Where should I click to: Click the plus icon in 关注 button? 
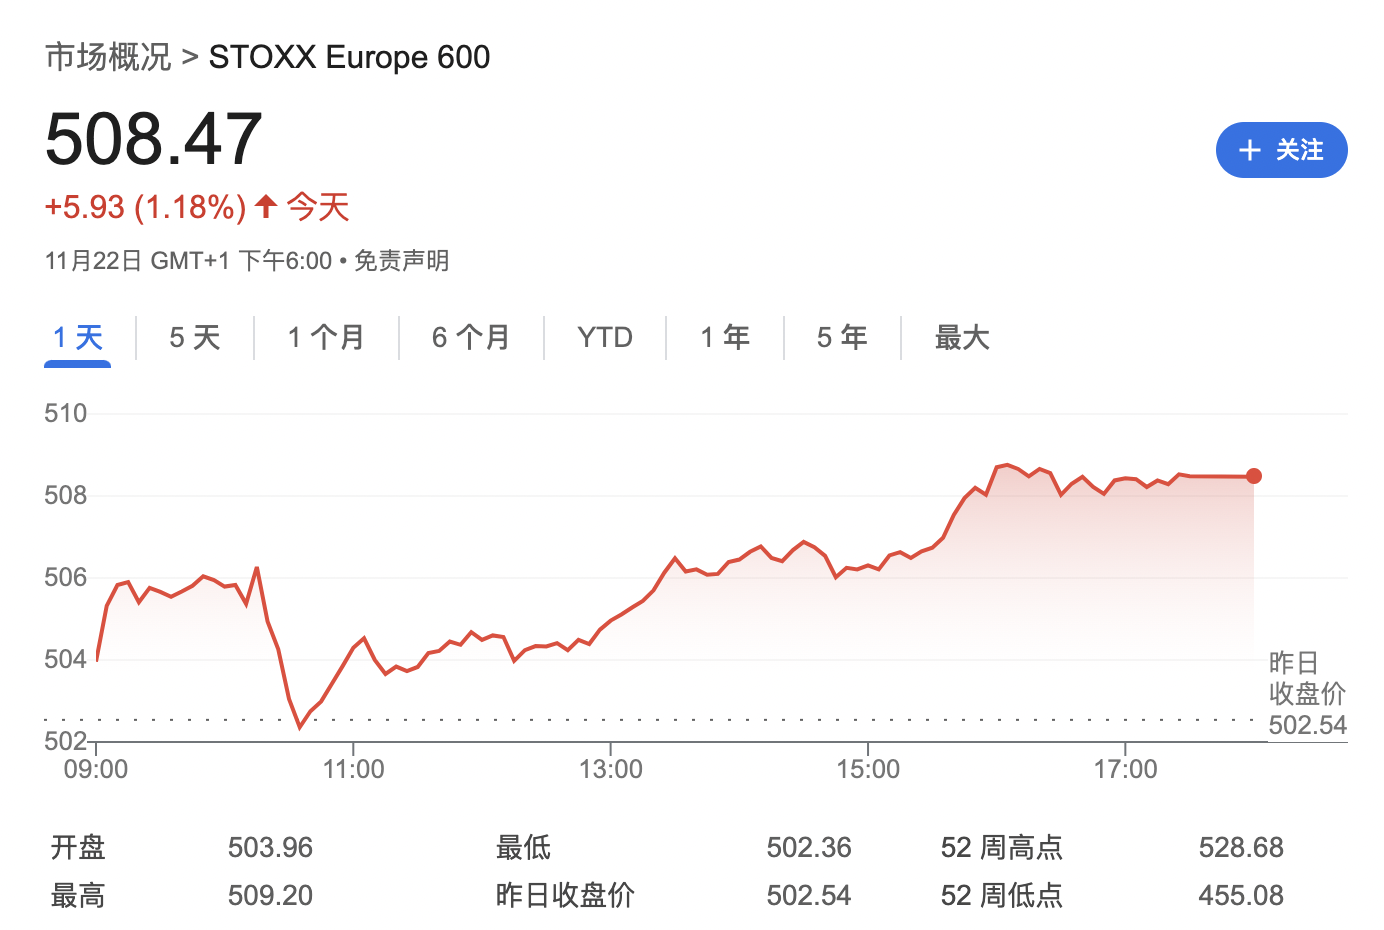pos(1249,150)
